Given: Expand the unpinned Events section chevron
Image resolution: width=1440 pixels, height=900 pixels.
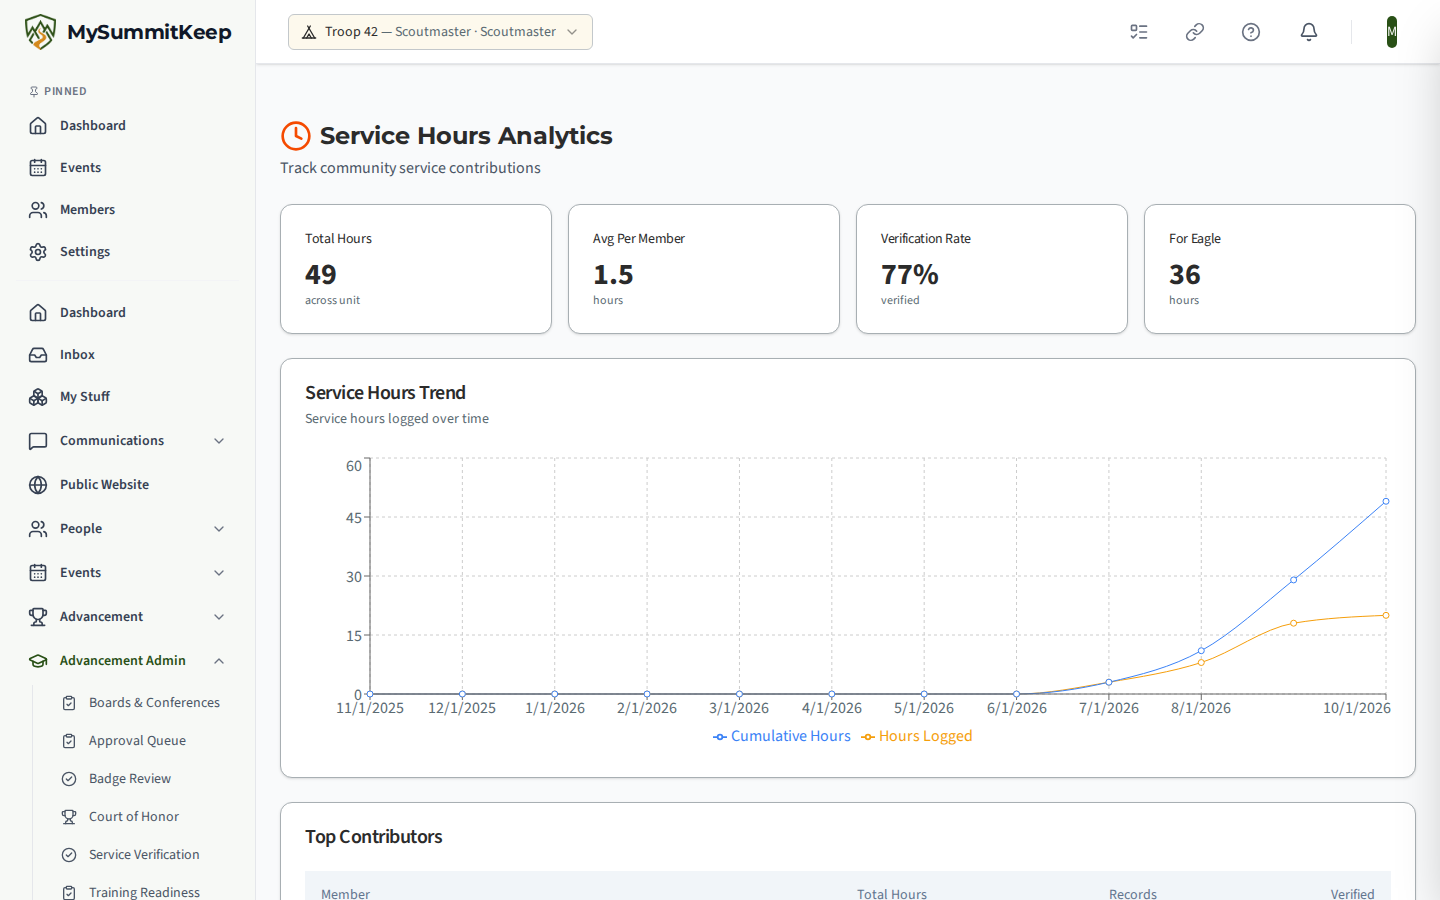Looking at the screenshot, I should click(x=219, y=573).
